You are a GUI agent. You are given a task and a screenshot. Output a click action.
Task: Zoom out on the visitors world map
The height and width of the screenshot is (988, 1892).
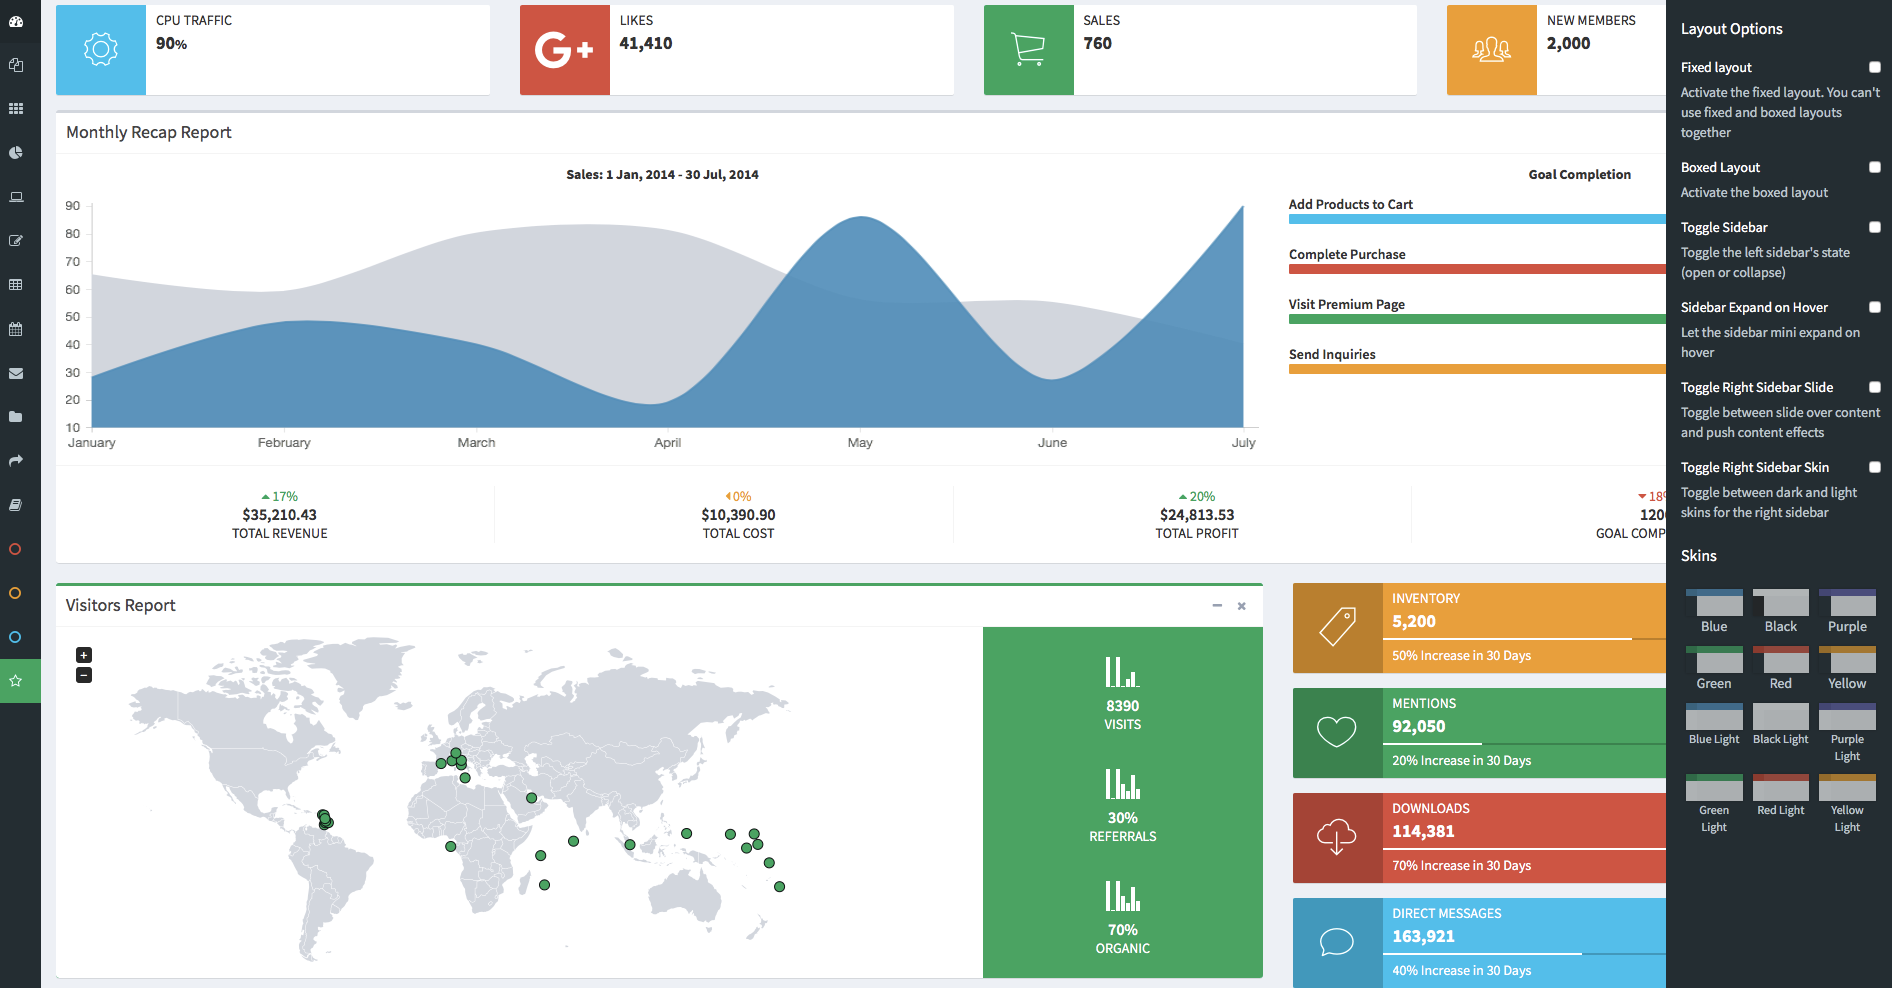tap(84, 676)
